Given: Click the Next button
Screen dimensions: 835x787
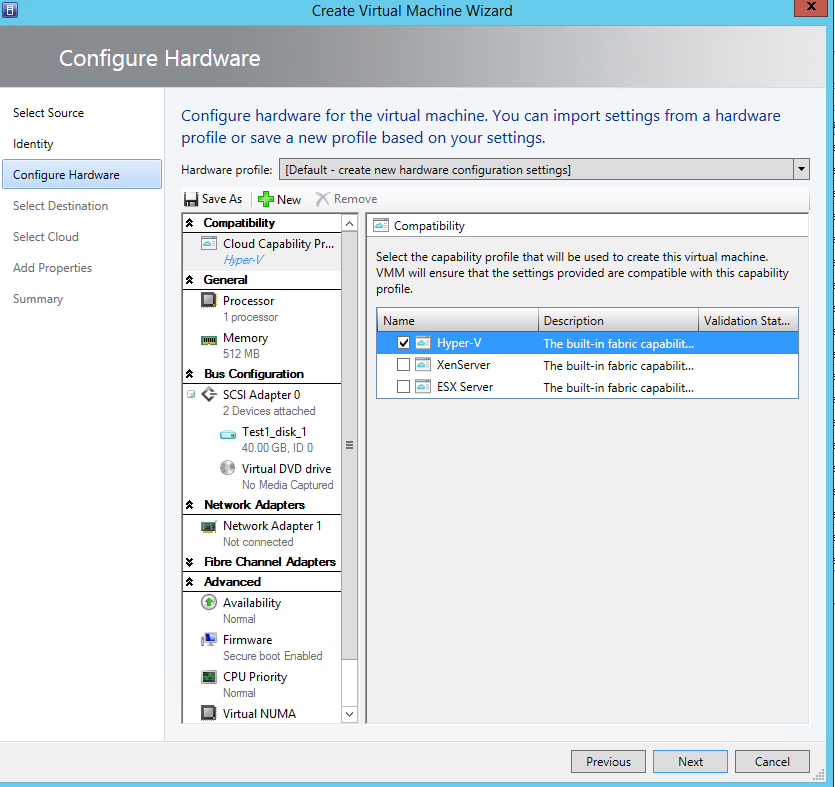Looking at the screenshot, I should click(690, 761).
